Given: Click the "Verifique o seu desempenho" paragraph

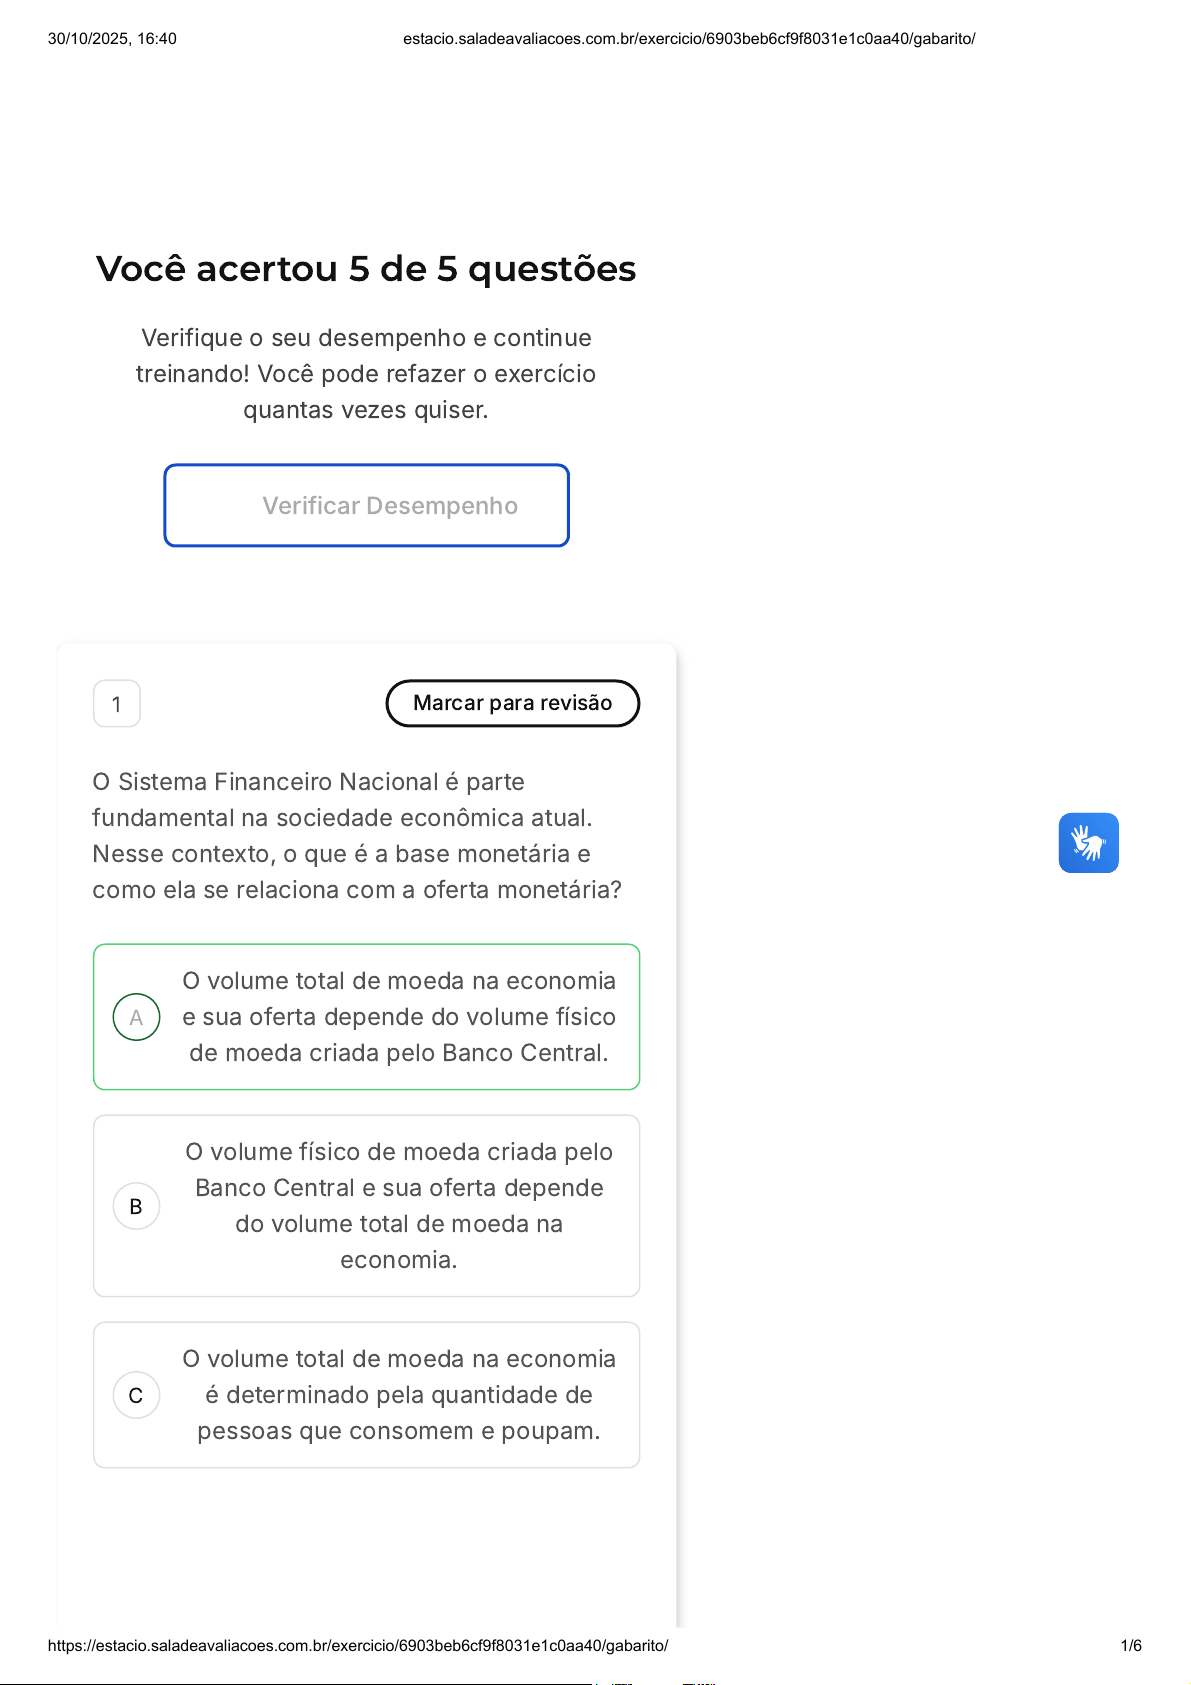Looking at the screenshot, I should point(366,374).
